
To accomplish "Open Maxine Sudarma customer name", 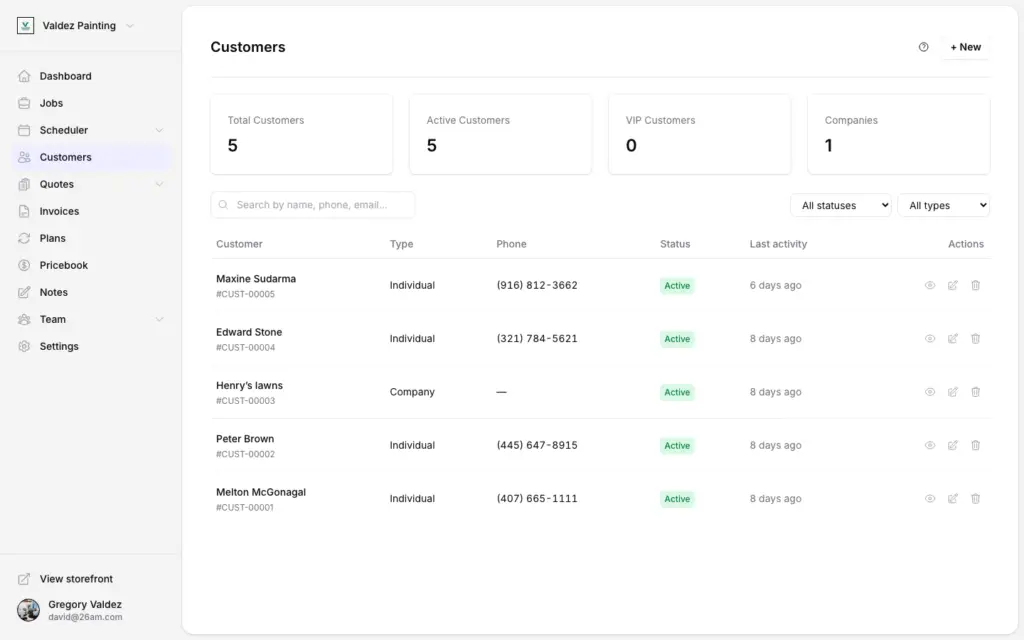I will [256, 279].
